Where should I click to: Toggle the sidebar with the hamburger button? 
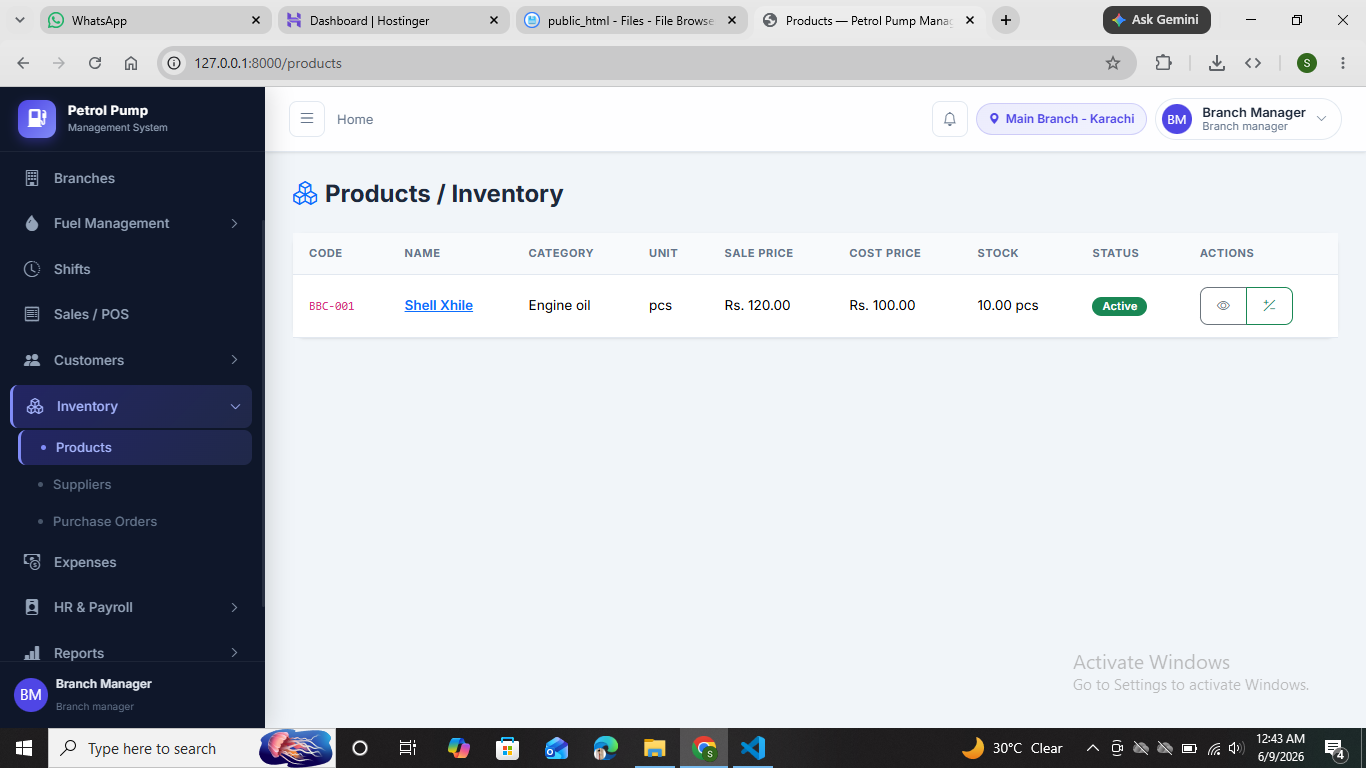pos(307,119)
